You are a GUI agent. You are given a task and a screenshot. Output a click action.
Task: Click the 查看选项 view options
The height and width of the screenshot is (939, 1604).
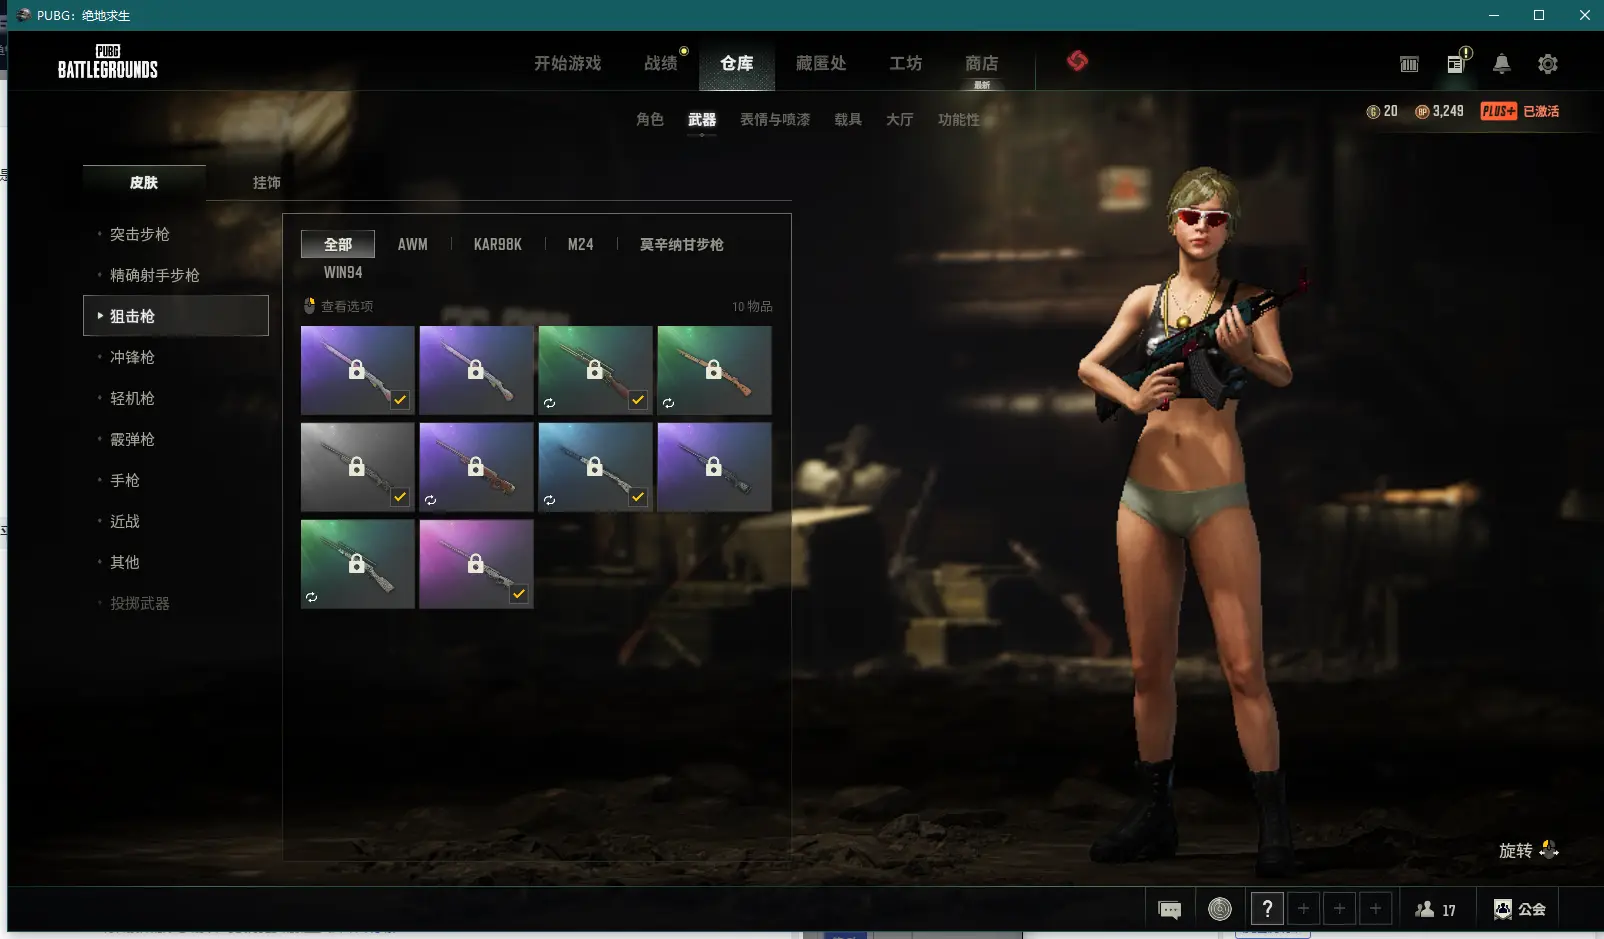338,306
